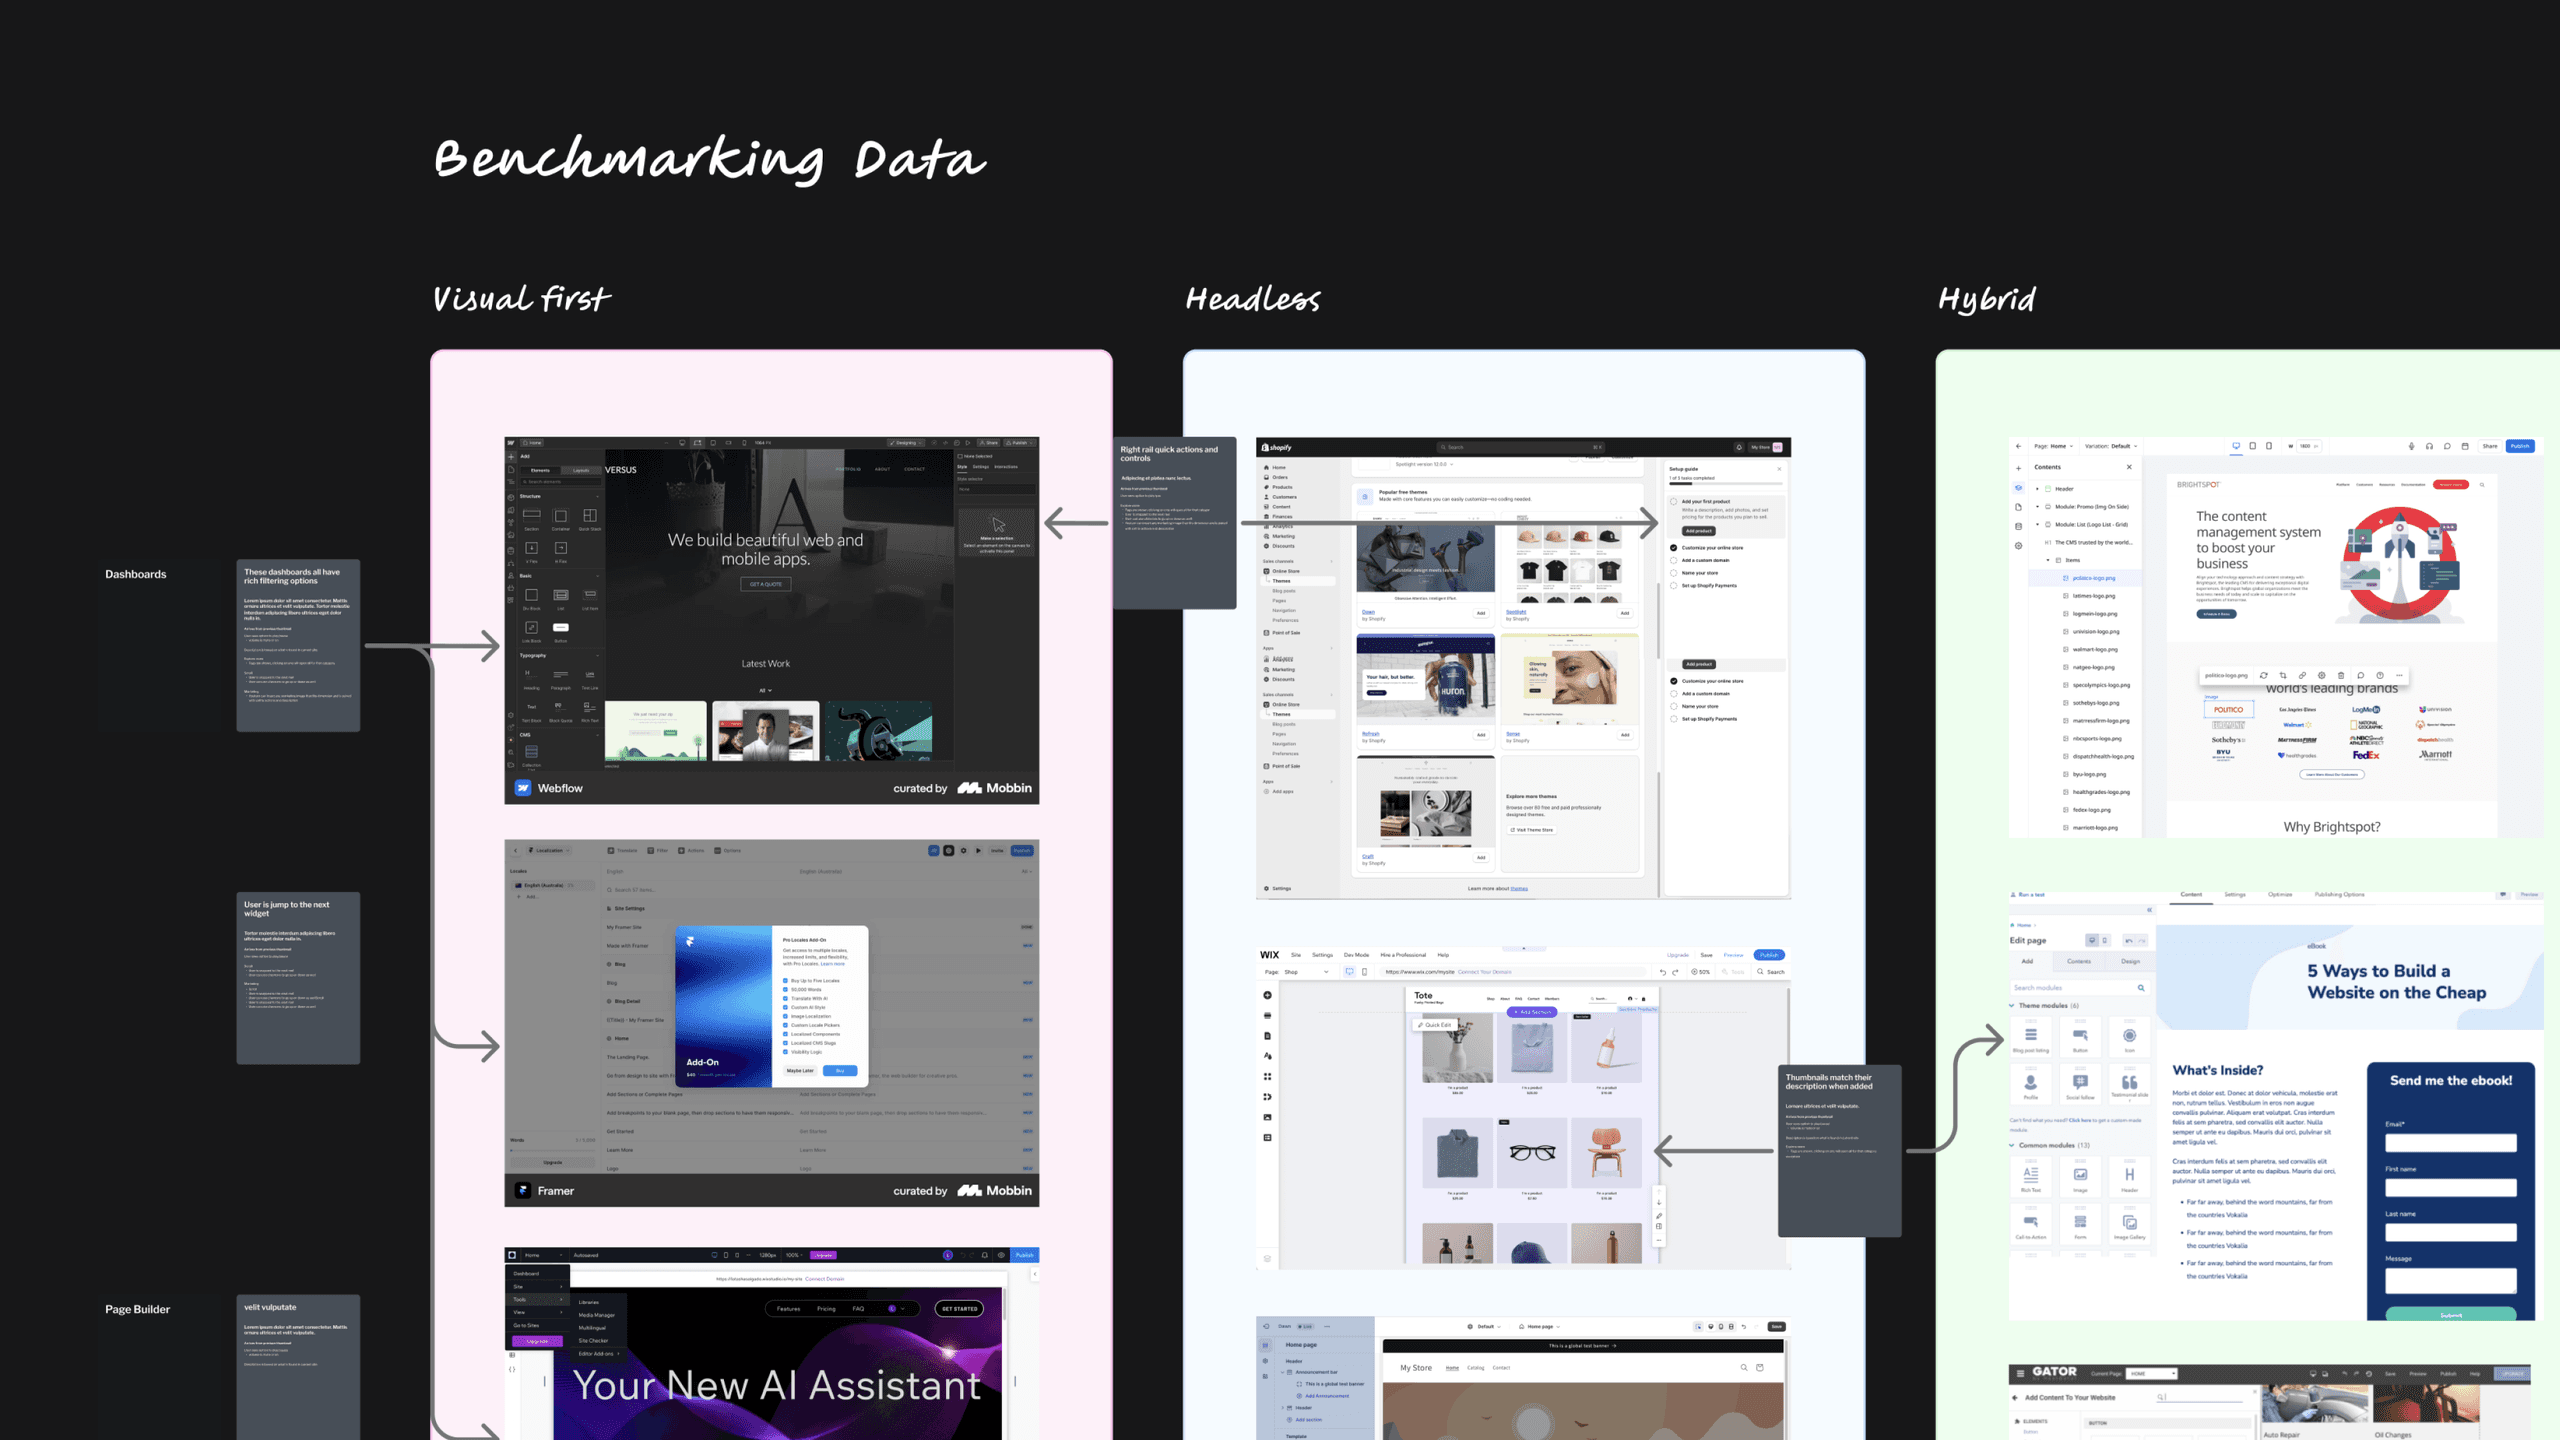Image resolution: width=2560 pixels, height=1440 pixels.
Task: Check off Add a custom domain task
Action: [x=1674, y=560]
